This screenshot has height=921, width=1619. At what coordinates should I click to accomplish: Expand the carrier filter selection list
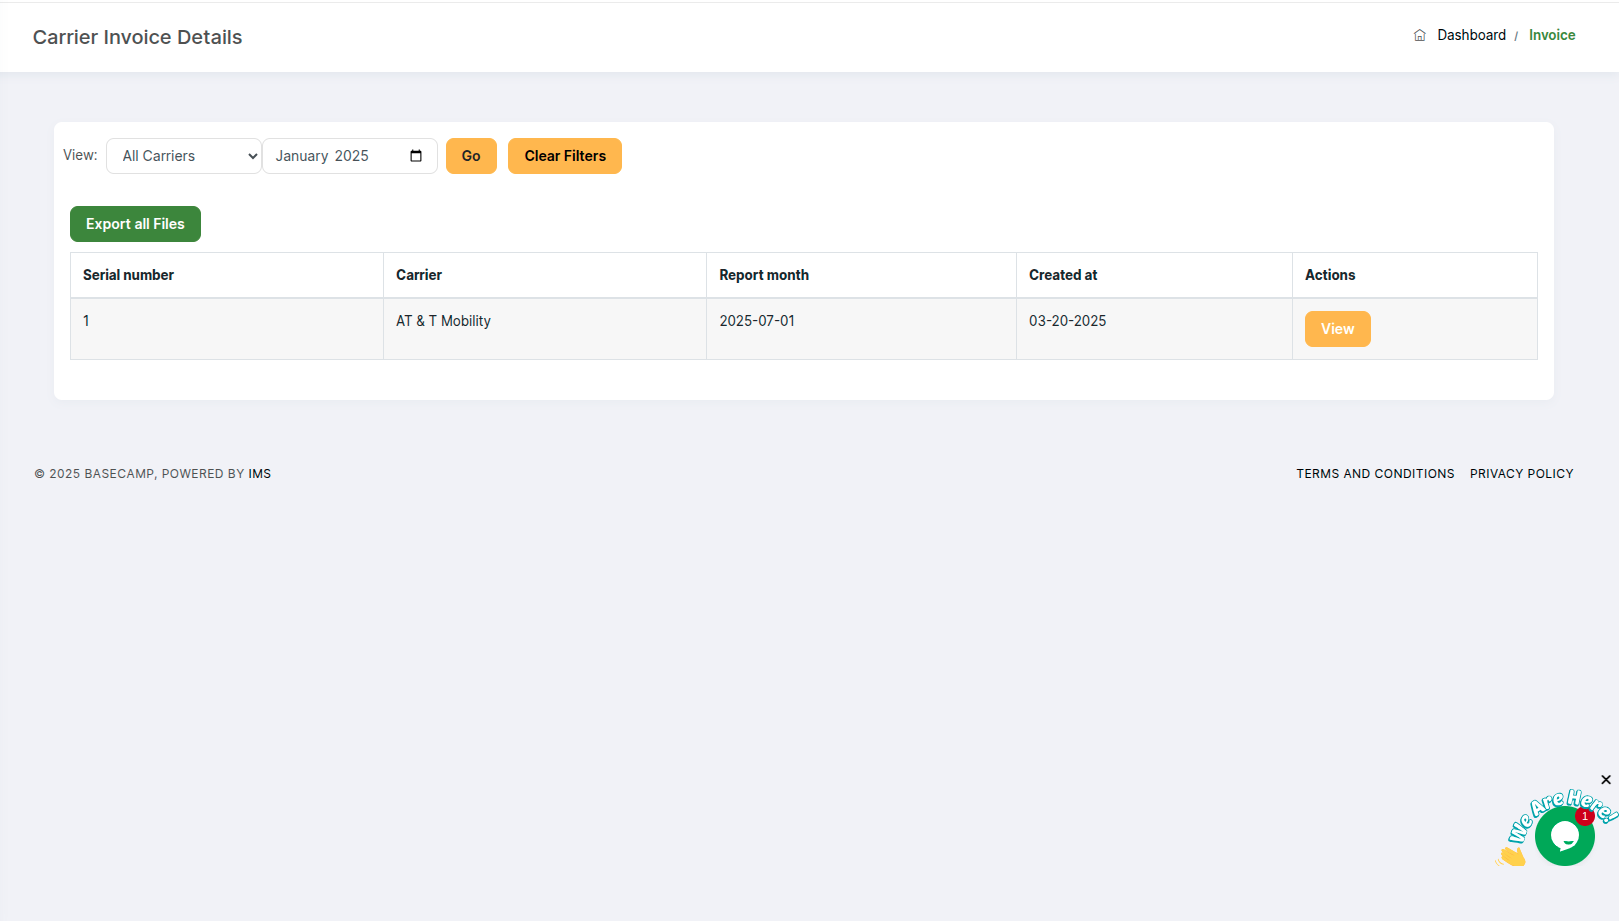point(184,155)
